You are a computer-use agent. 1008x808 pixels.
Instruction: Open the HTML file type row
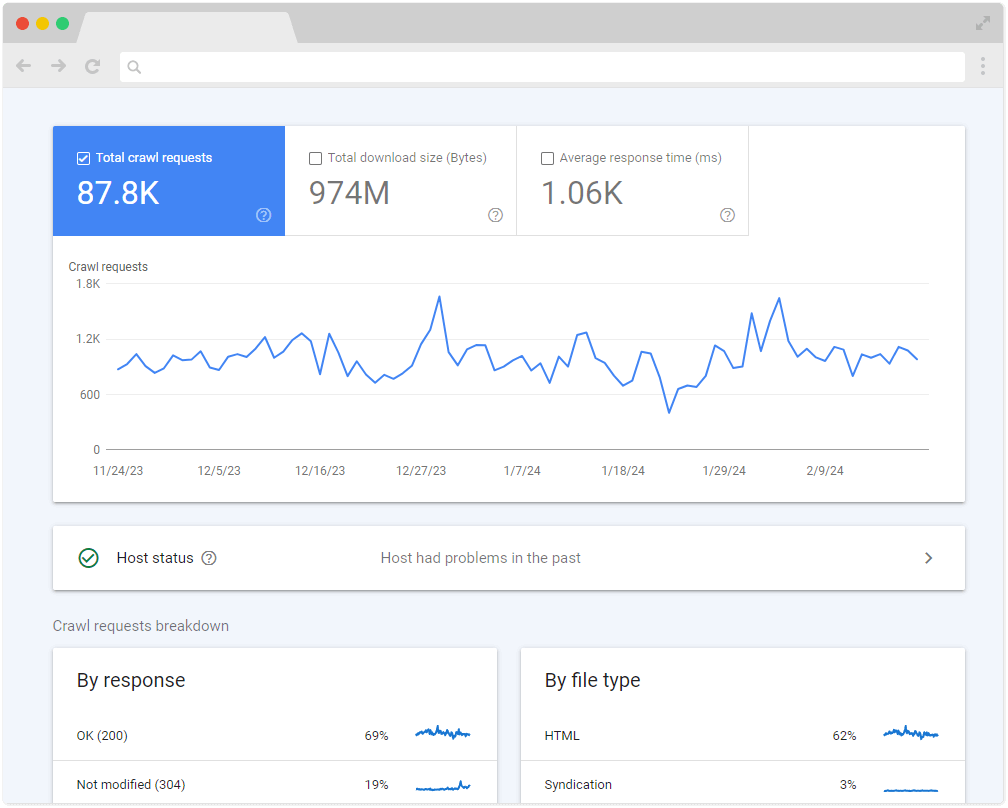tap(743, 735)
